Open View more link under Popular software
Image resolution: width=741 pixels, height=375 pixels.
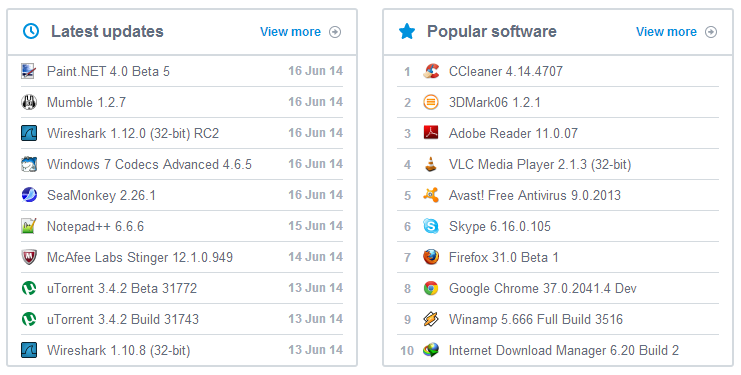coord(666,32)
